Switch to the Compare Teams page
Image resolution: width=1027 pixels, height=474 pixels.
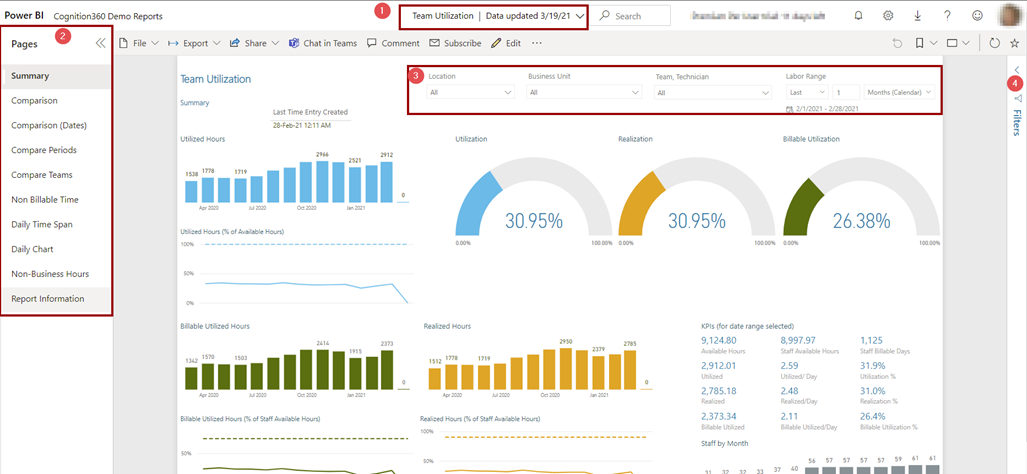click(42, 175)
